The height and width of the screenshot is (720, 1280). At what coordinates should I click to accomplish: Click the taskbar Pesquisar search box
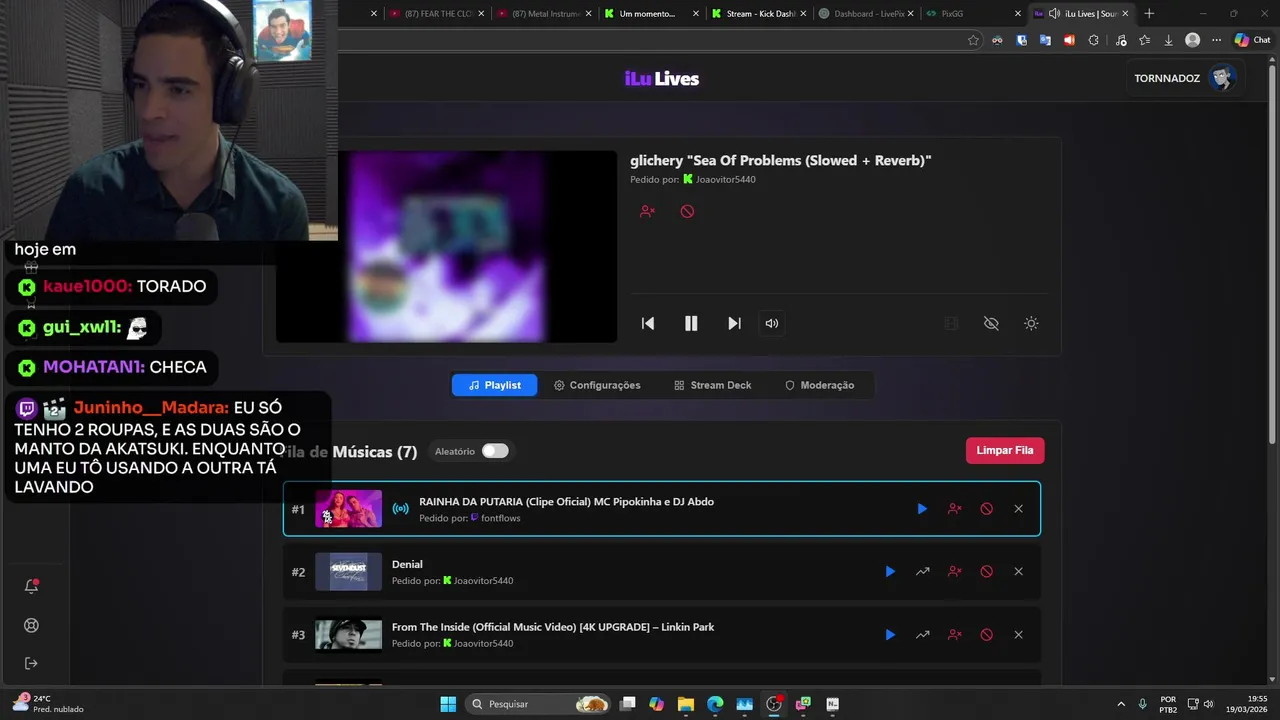pyautogui.click(x=538, y=704)
